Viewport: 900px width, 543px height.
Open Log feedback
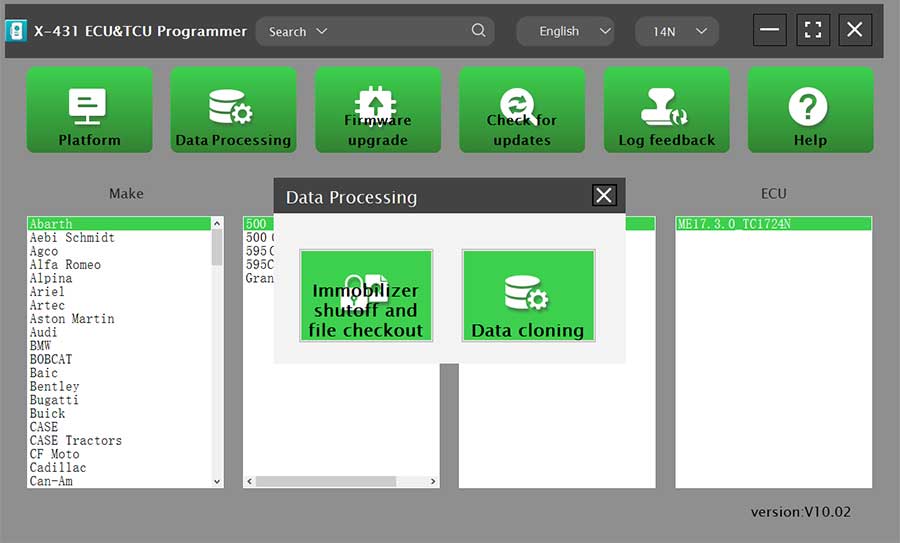coord(666,110)
